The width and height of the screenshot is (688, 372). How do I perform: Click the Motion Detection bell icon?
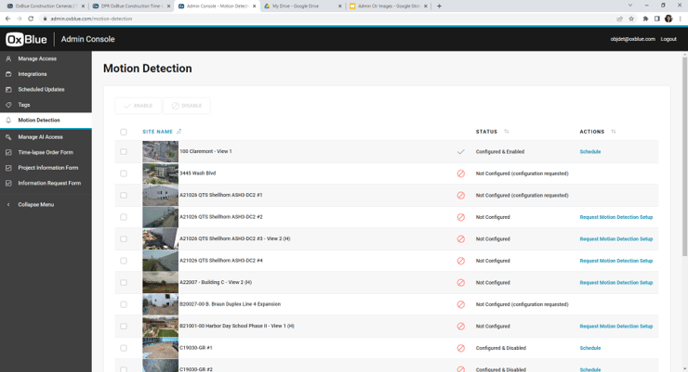click(8, 120)
